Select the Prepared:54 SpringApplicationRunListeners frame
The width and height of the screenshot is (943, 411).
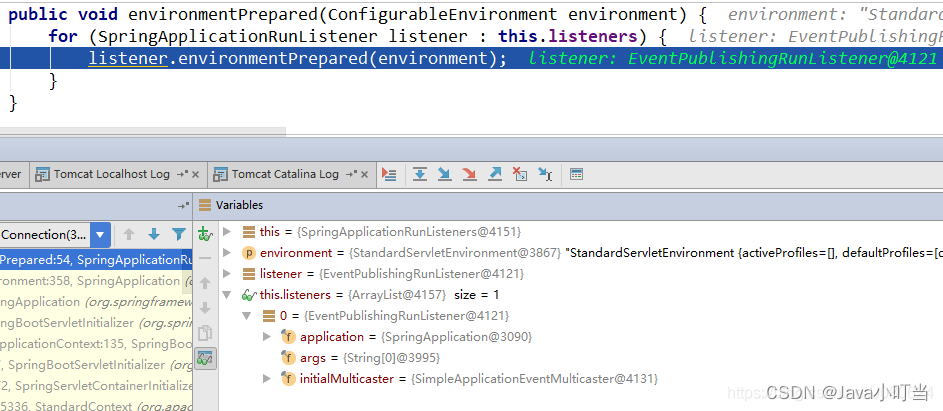(96, 260)
